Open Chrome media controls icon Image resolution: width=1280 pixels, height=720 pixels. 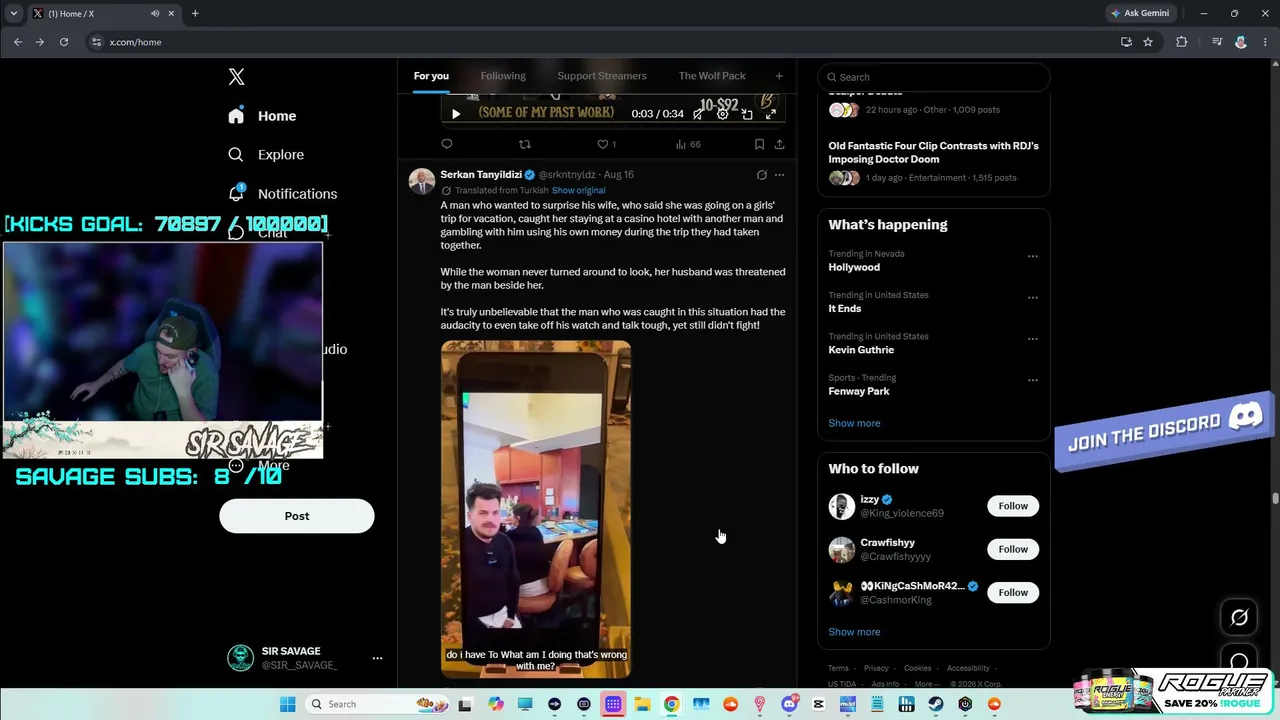click(x=1217, y=42)
